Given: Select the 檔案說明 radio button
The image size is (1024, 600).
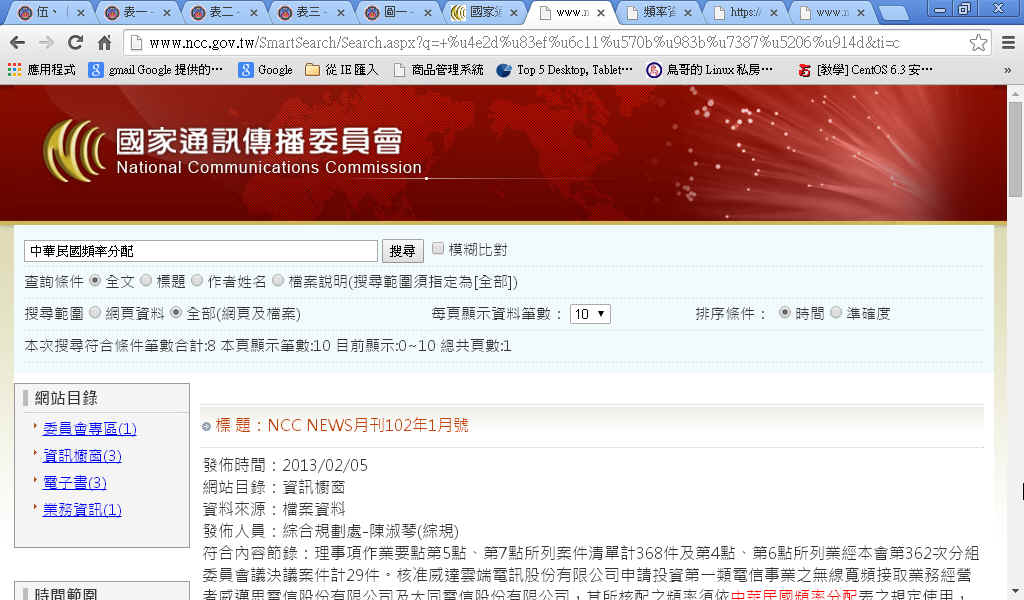Looking at the screenshot, I should [278, 280].
